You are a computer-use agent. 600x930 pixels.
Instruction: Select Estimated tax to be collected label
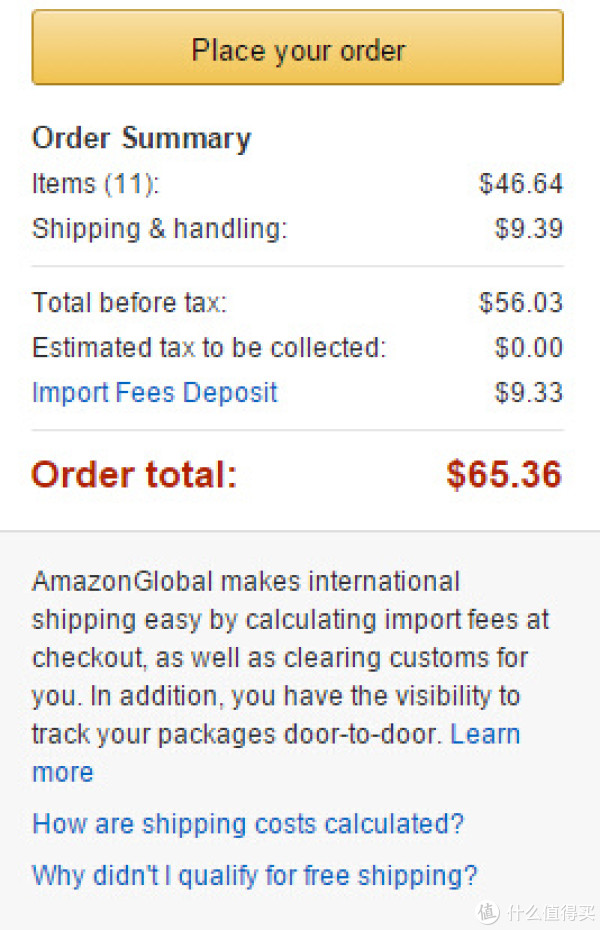coord(209,348)
